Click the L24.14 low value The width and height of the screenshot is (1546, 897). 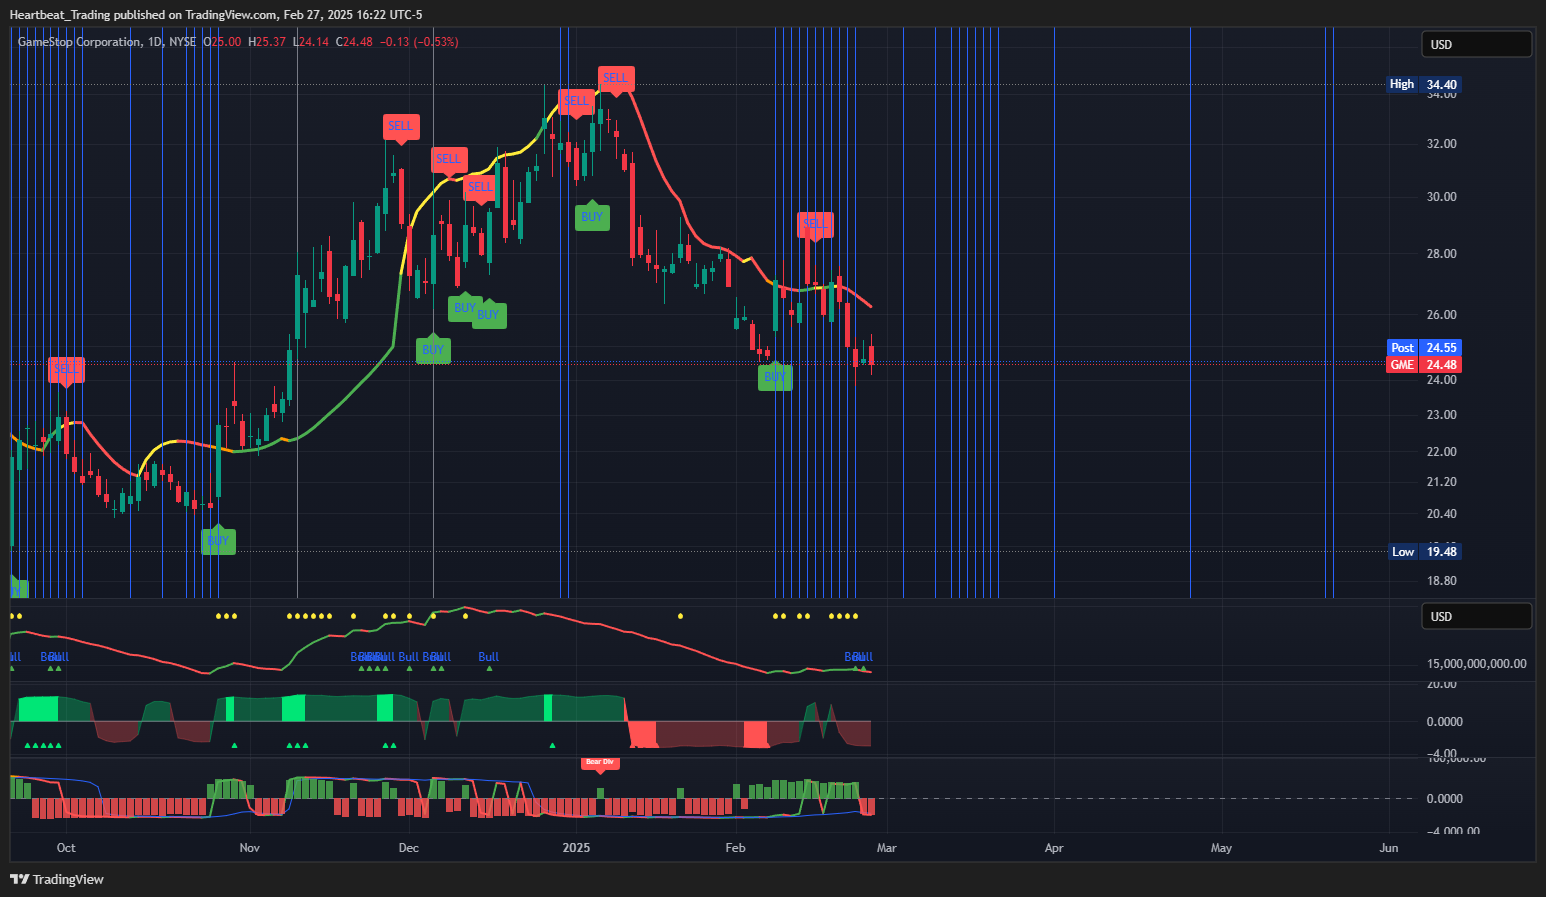tap(311, 42)
